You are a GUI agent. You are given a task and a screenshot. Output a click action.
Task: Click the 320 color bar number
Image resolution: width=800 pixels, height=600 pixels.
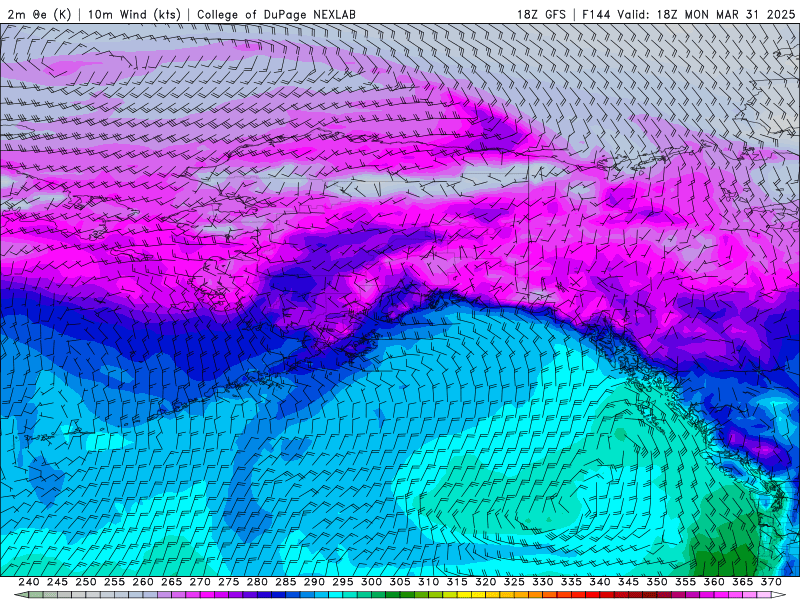[x=486, y=582]
